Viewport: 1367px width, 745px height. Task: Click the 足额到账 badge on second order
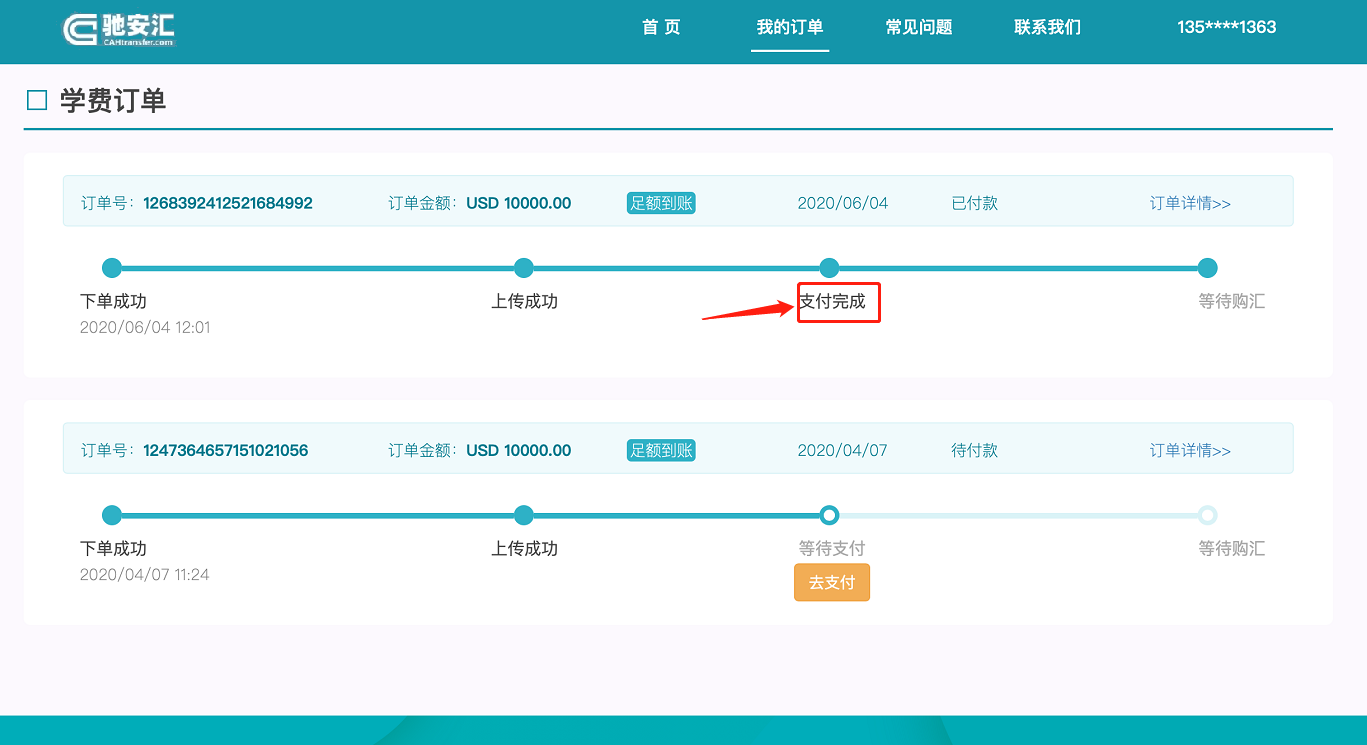click(x=661, y=450)
